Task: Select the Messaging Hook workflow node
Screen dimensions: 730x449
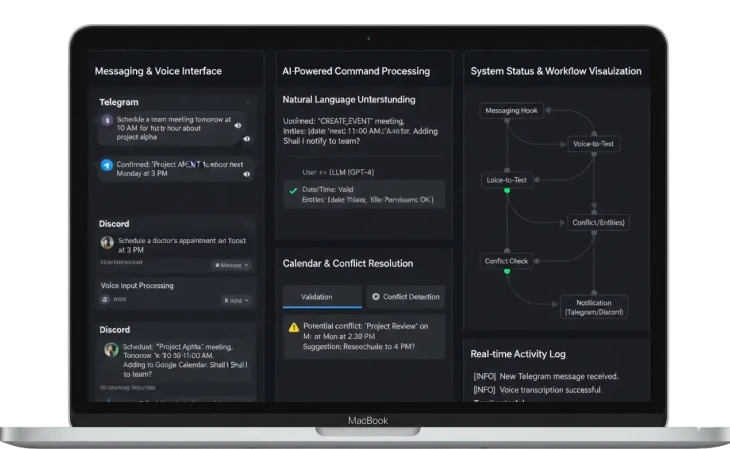Action: click(511, 110)
